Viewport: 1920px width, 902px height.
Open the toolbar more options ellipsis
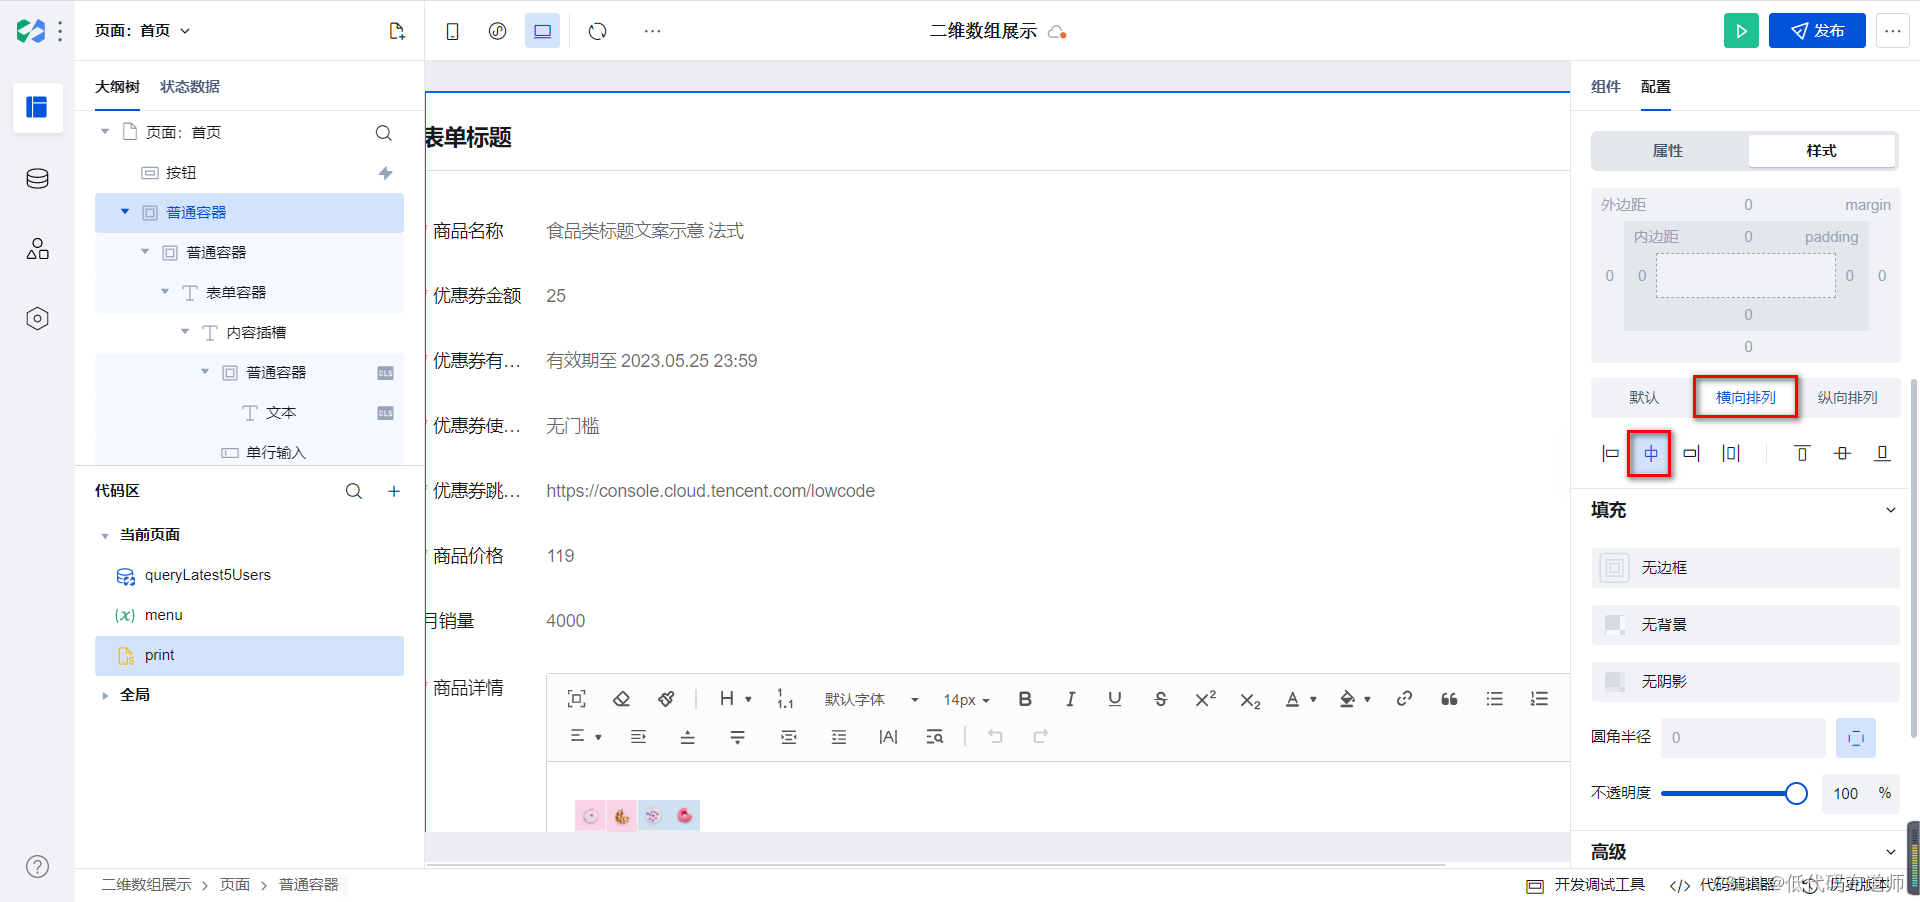[x=652, y=31]
